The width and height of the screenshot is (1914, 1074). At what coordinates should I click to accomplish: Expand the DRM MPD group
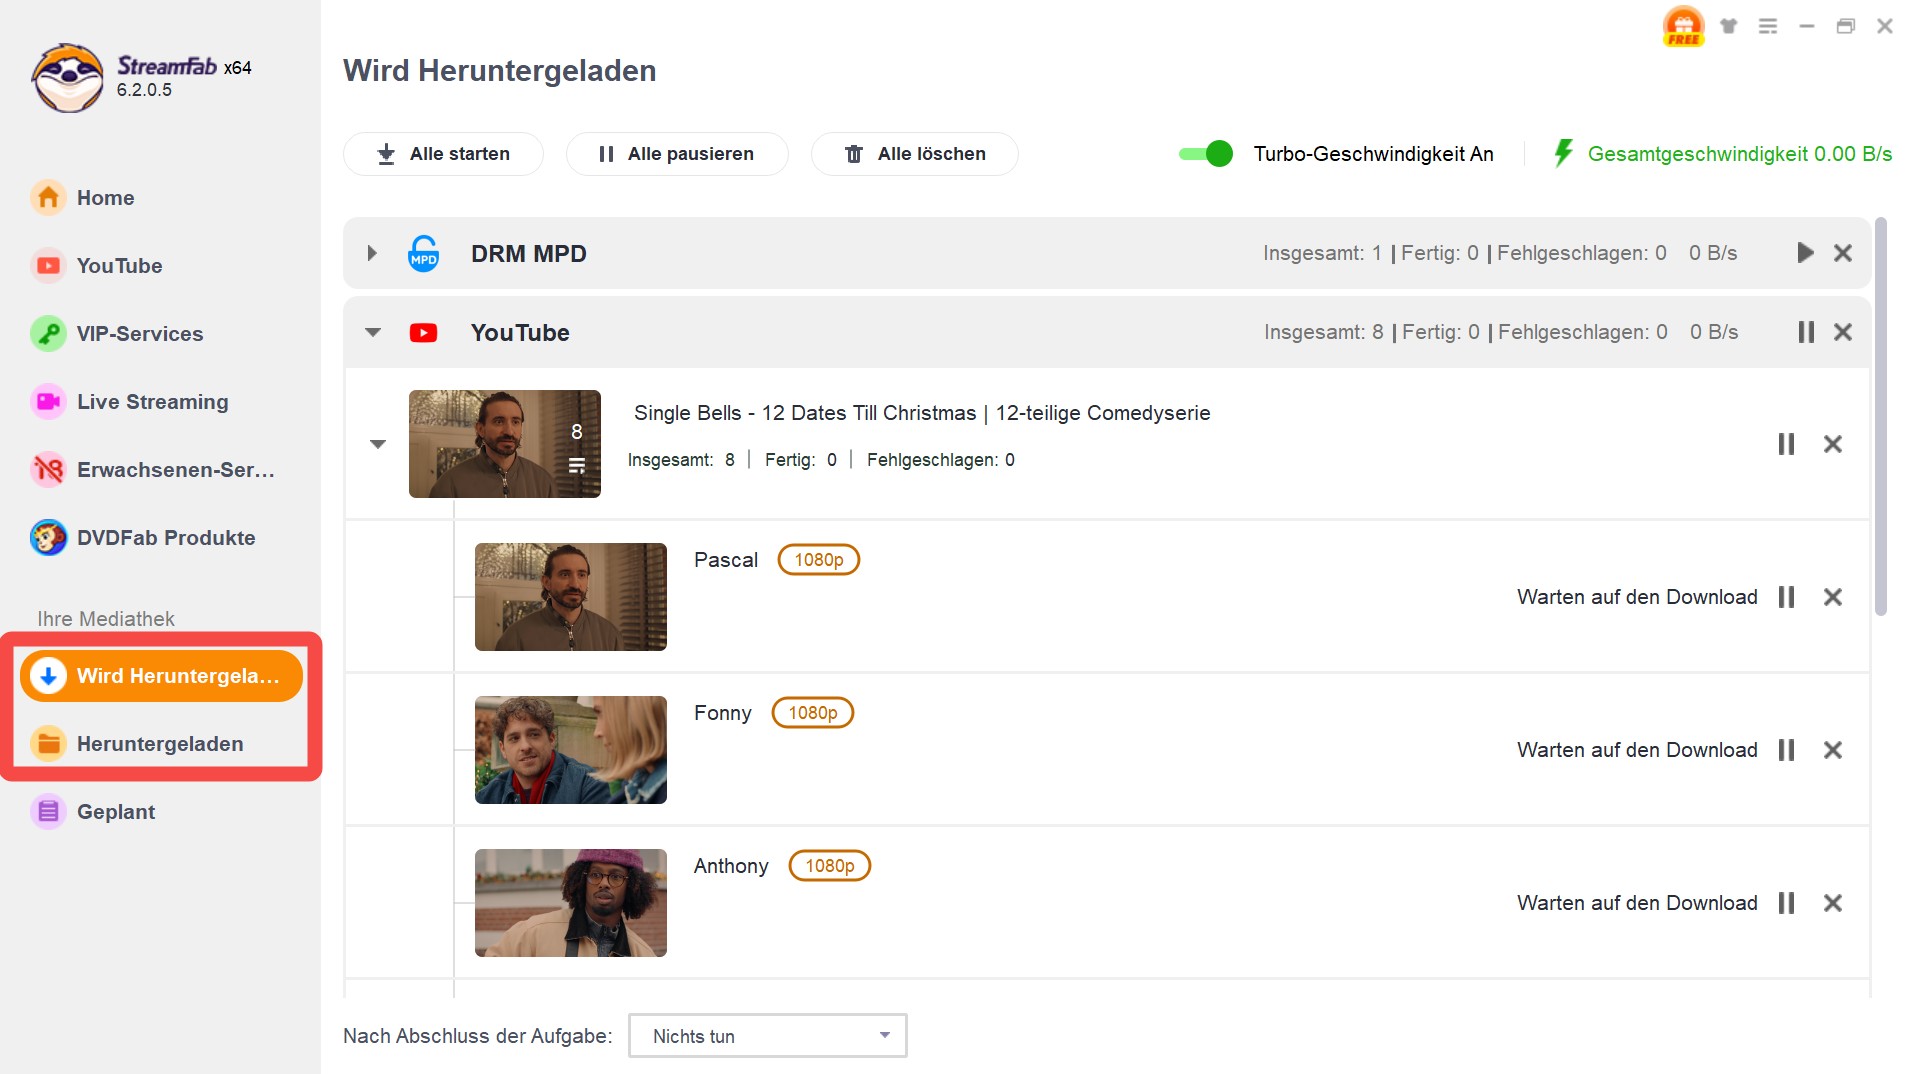372,253
